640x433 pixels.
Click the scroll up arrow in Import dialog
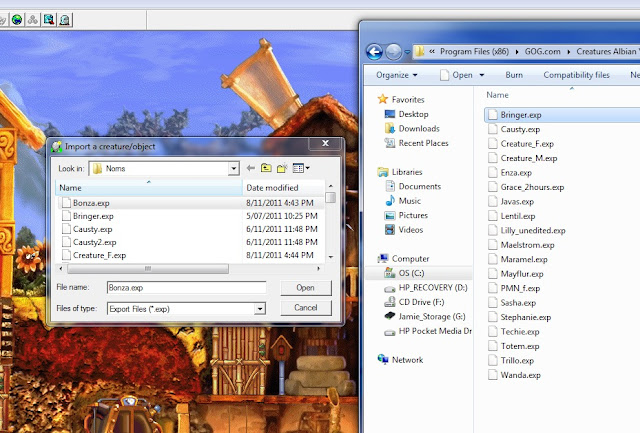331,186
